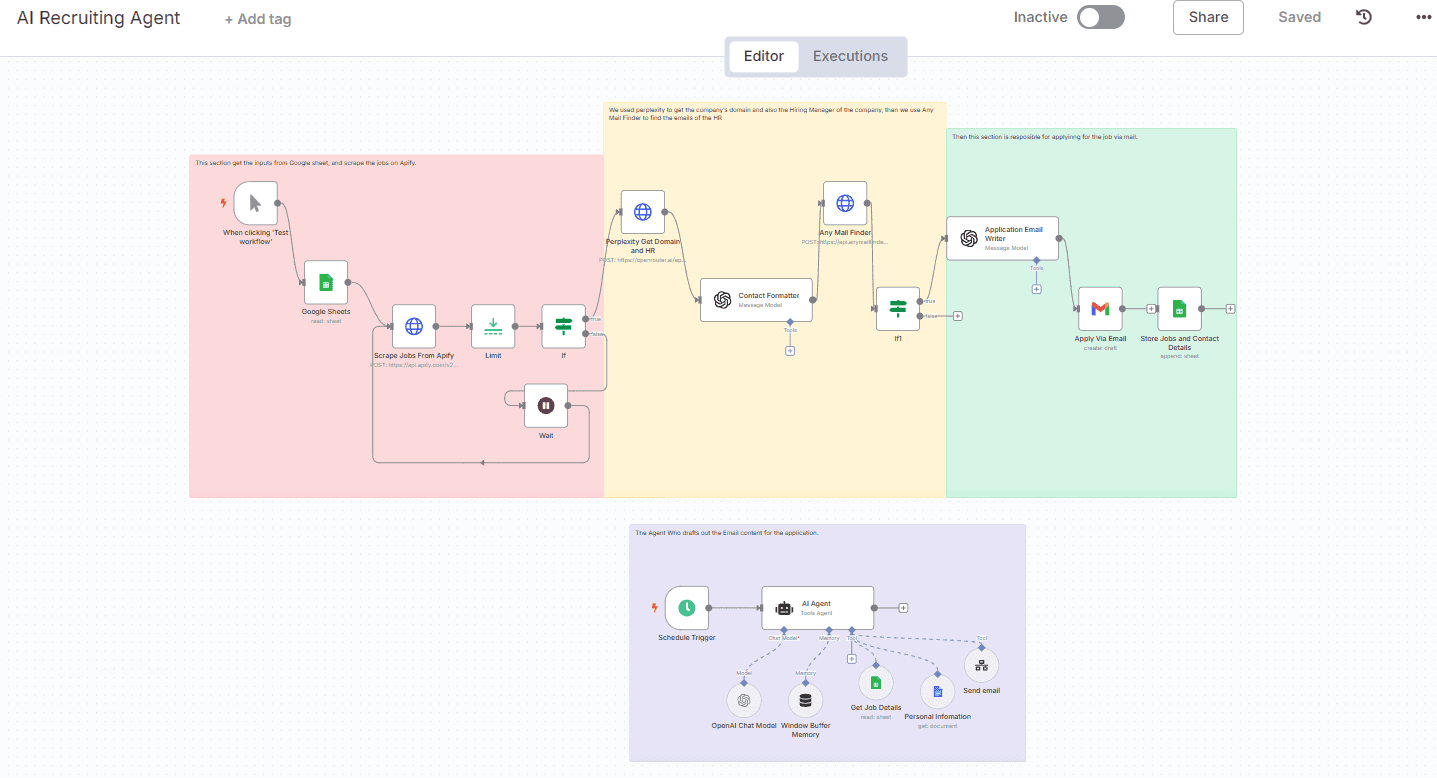Viewport: 1437px width, 778px height.
Task: Select red sticky note about Google sheet inputs
Action: point(396,325)
